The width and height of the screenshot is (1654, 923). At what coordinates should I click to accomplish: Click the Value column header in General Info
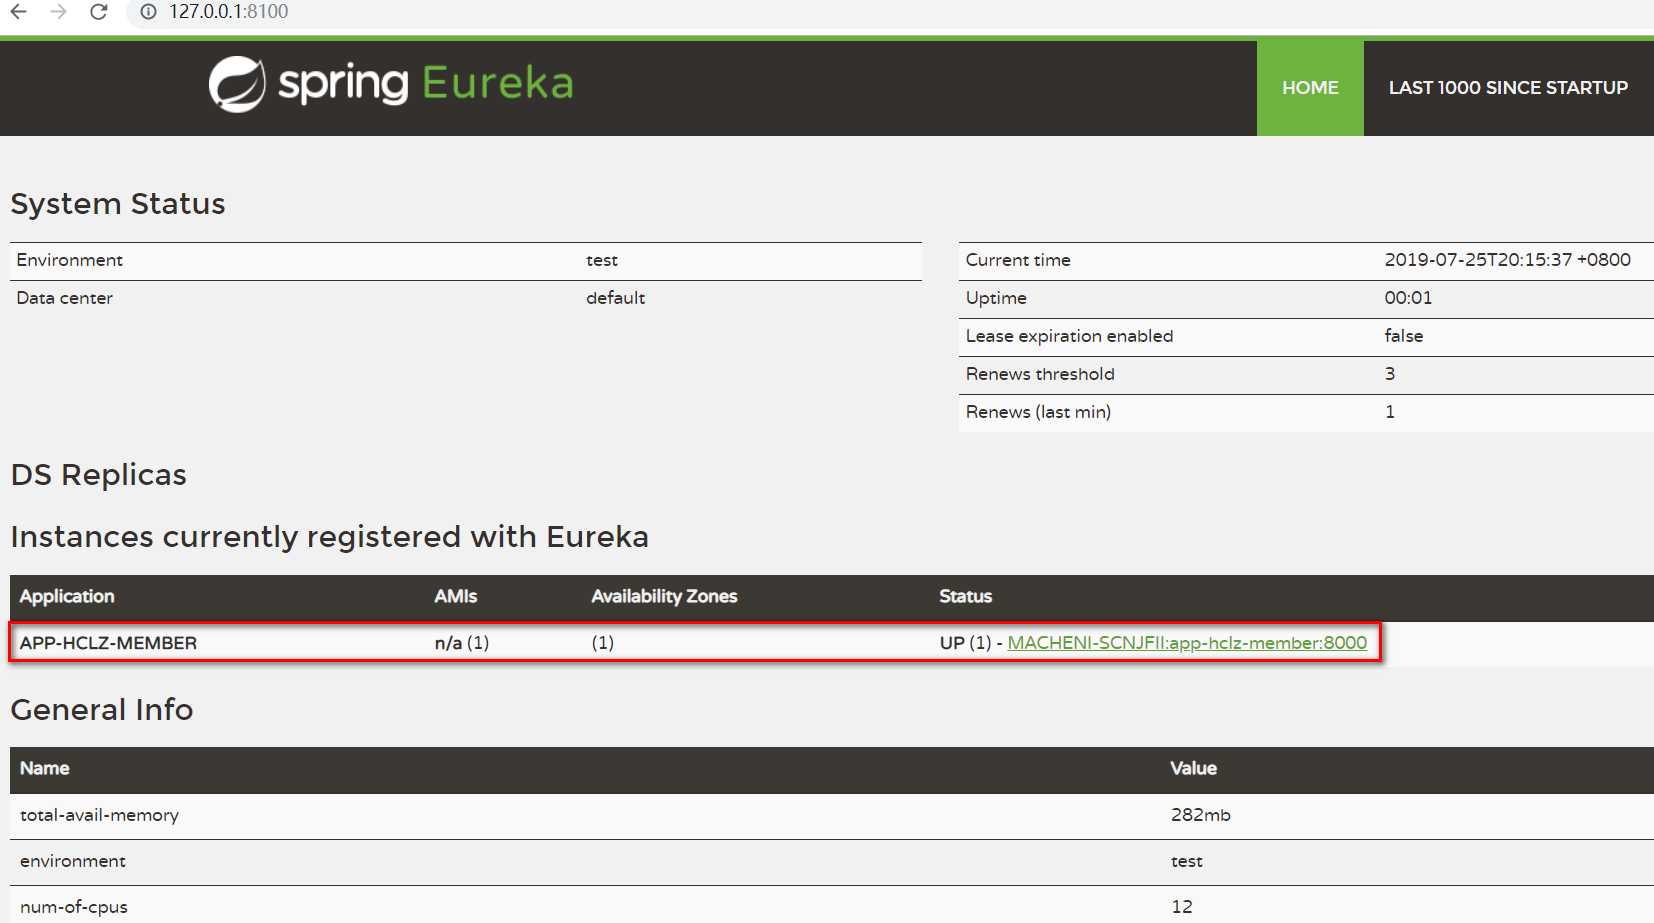click(x=1193, y=769)
